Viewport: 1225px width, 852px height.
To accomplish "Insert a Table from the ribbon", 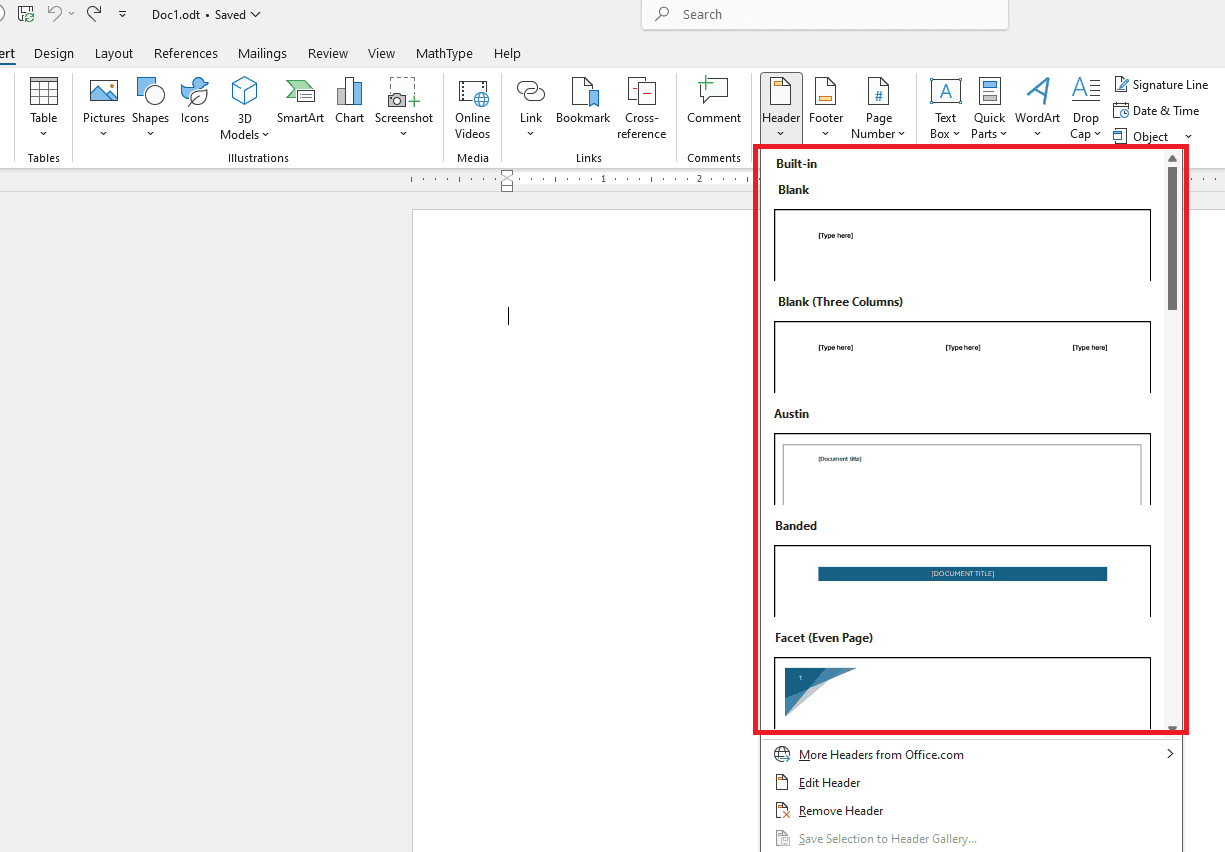I will 44,108.
